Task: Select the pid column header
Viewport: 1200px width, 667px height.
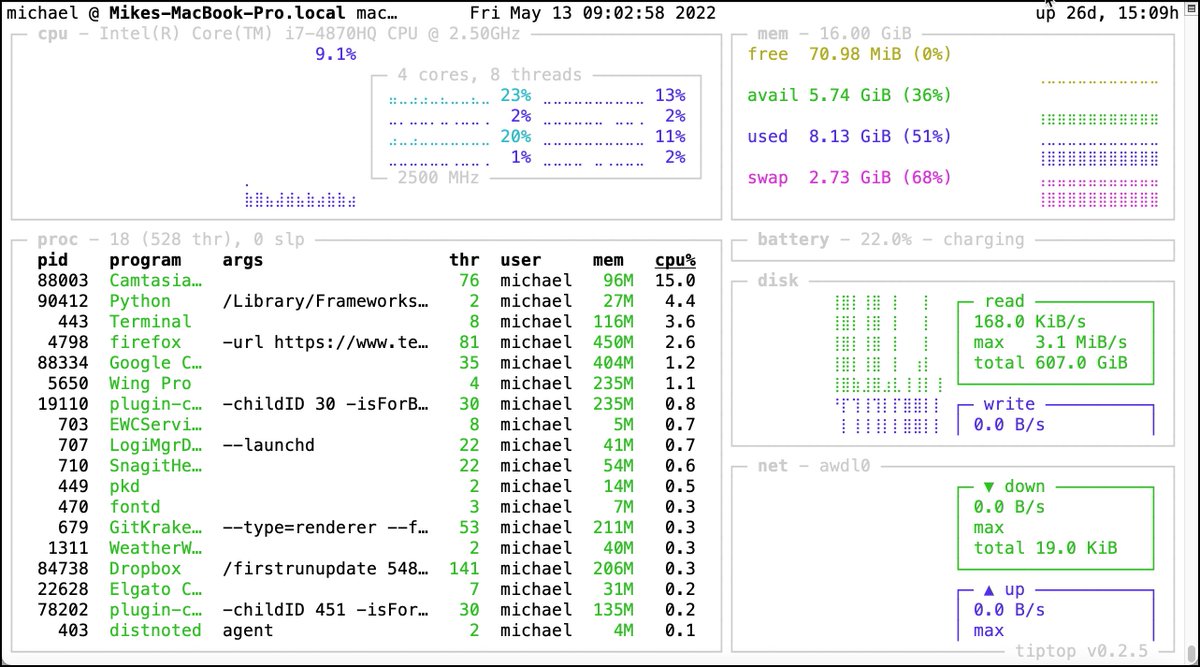Action: [52, 260]
